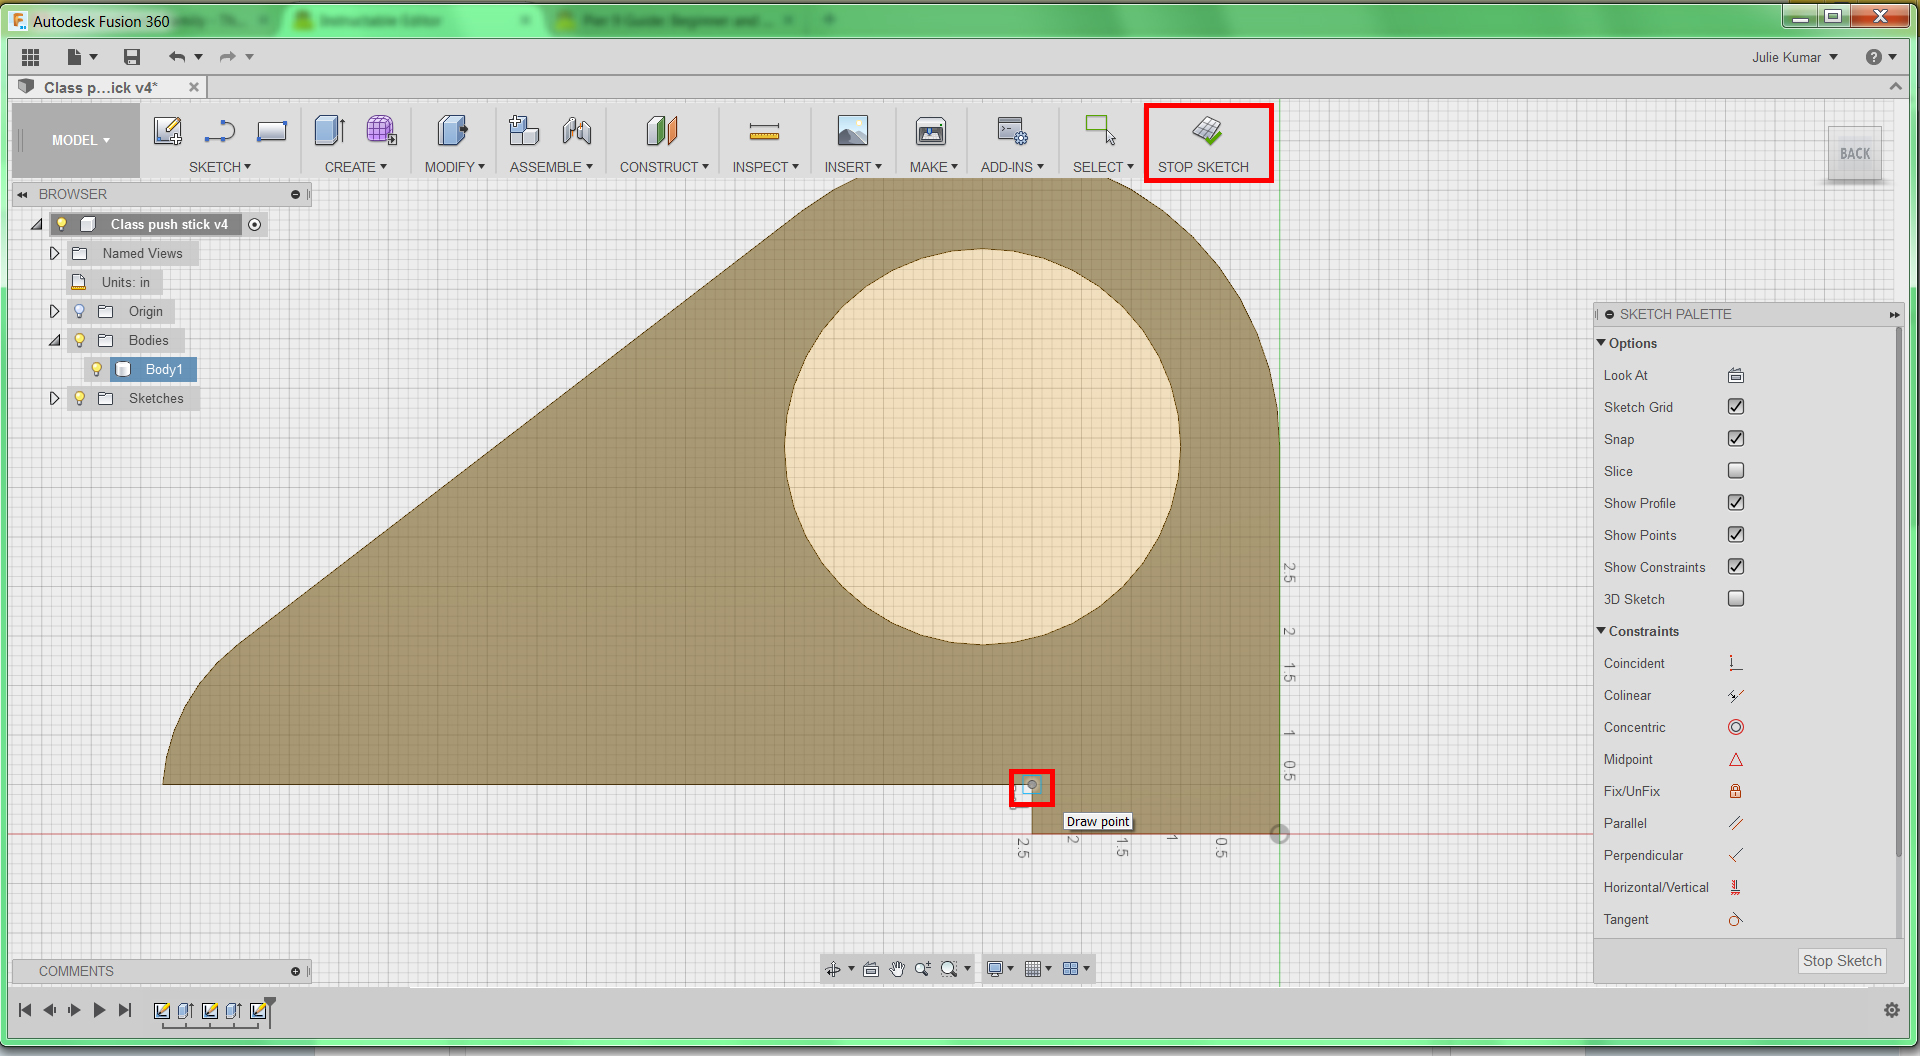Enable the 3D Sketch checkbox
The width and height of the screenshot is (1920, 1056).
(1736, 599)
